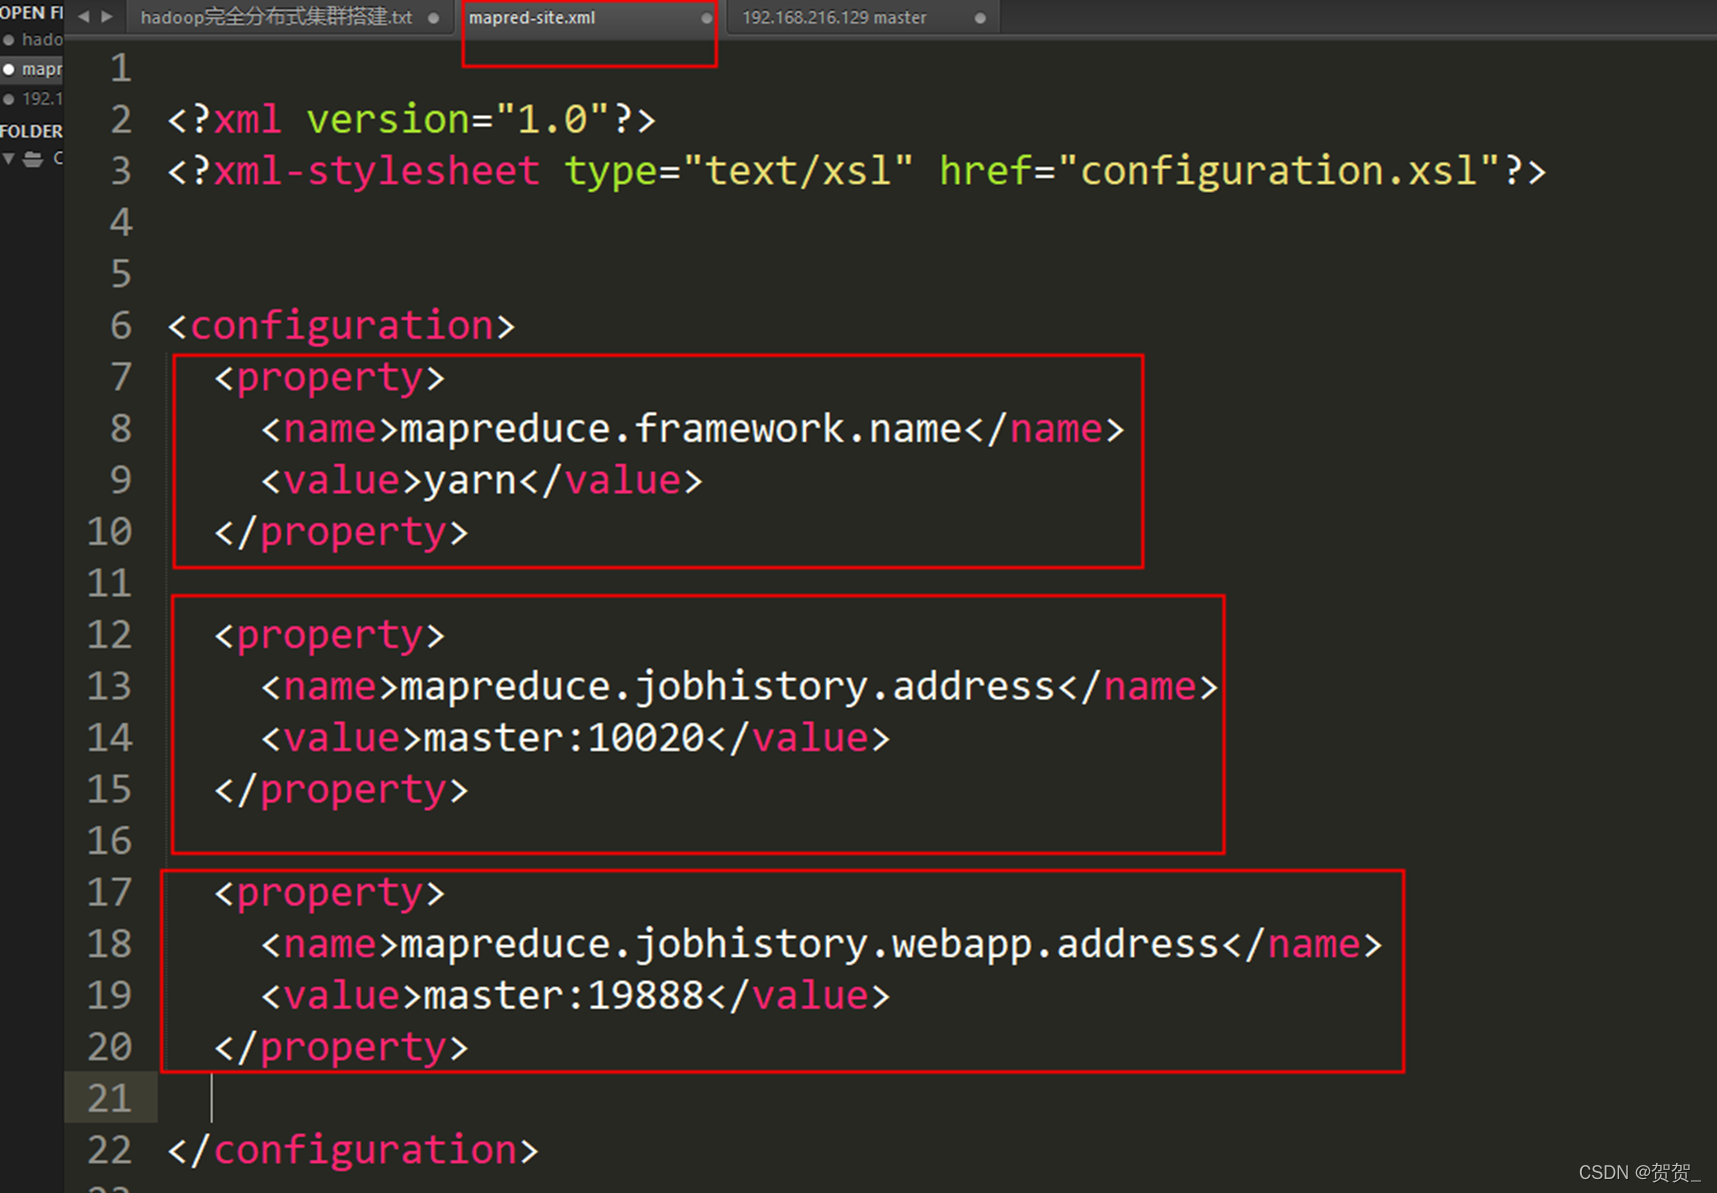Image resolution: width=1717 pixels, height=1193 pixels.
Task: Close the mapred-site.xml tab via its dot
Action: (706, 18)
